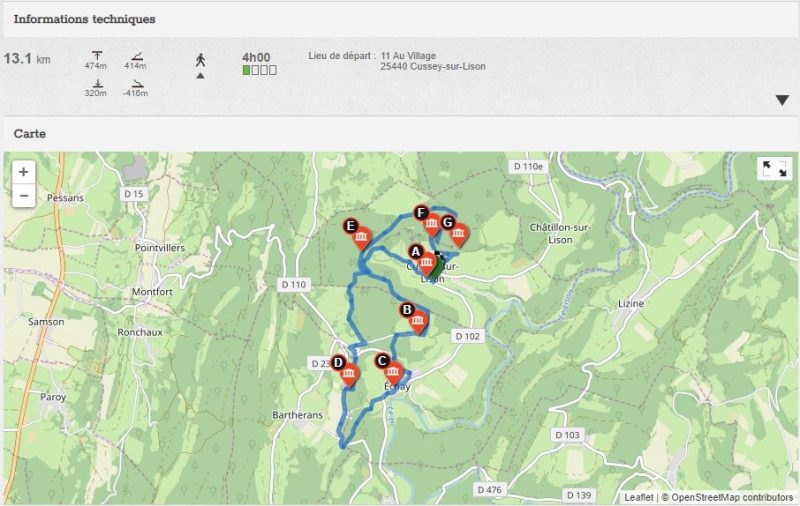Collapse the Informations techniques section header
The width and height of the screenshot is (800, 506).
tap(84, 19)
